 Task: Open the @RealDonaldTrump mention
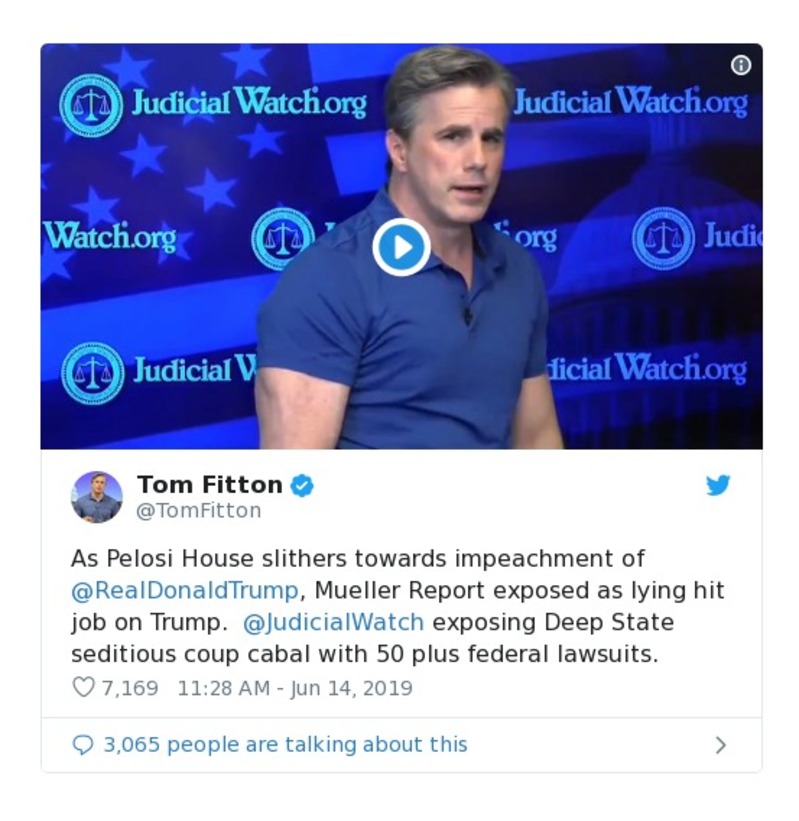(185, 591)
